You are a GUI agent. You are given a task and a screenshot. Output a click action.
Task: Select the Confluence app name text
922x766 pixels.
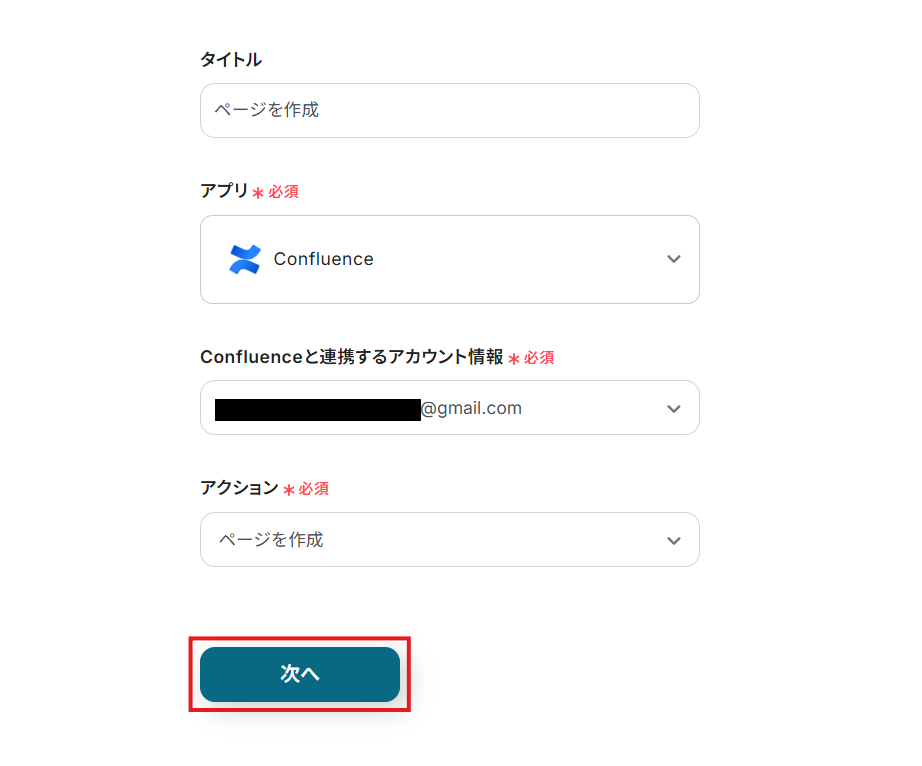point(323,259)
